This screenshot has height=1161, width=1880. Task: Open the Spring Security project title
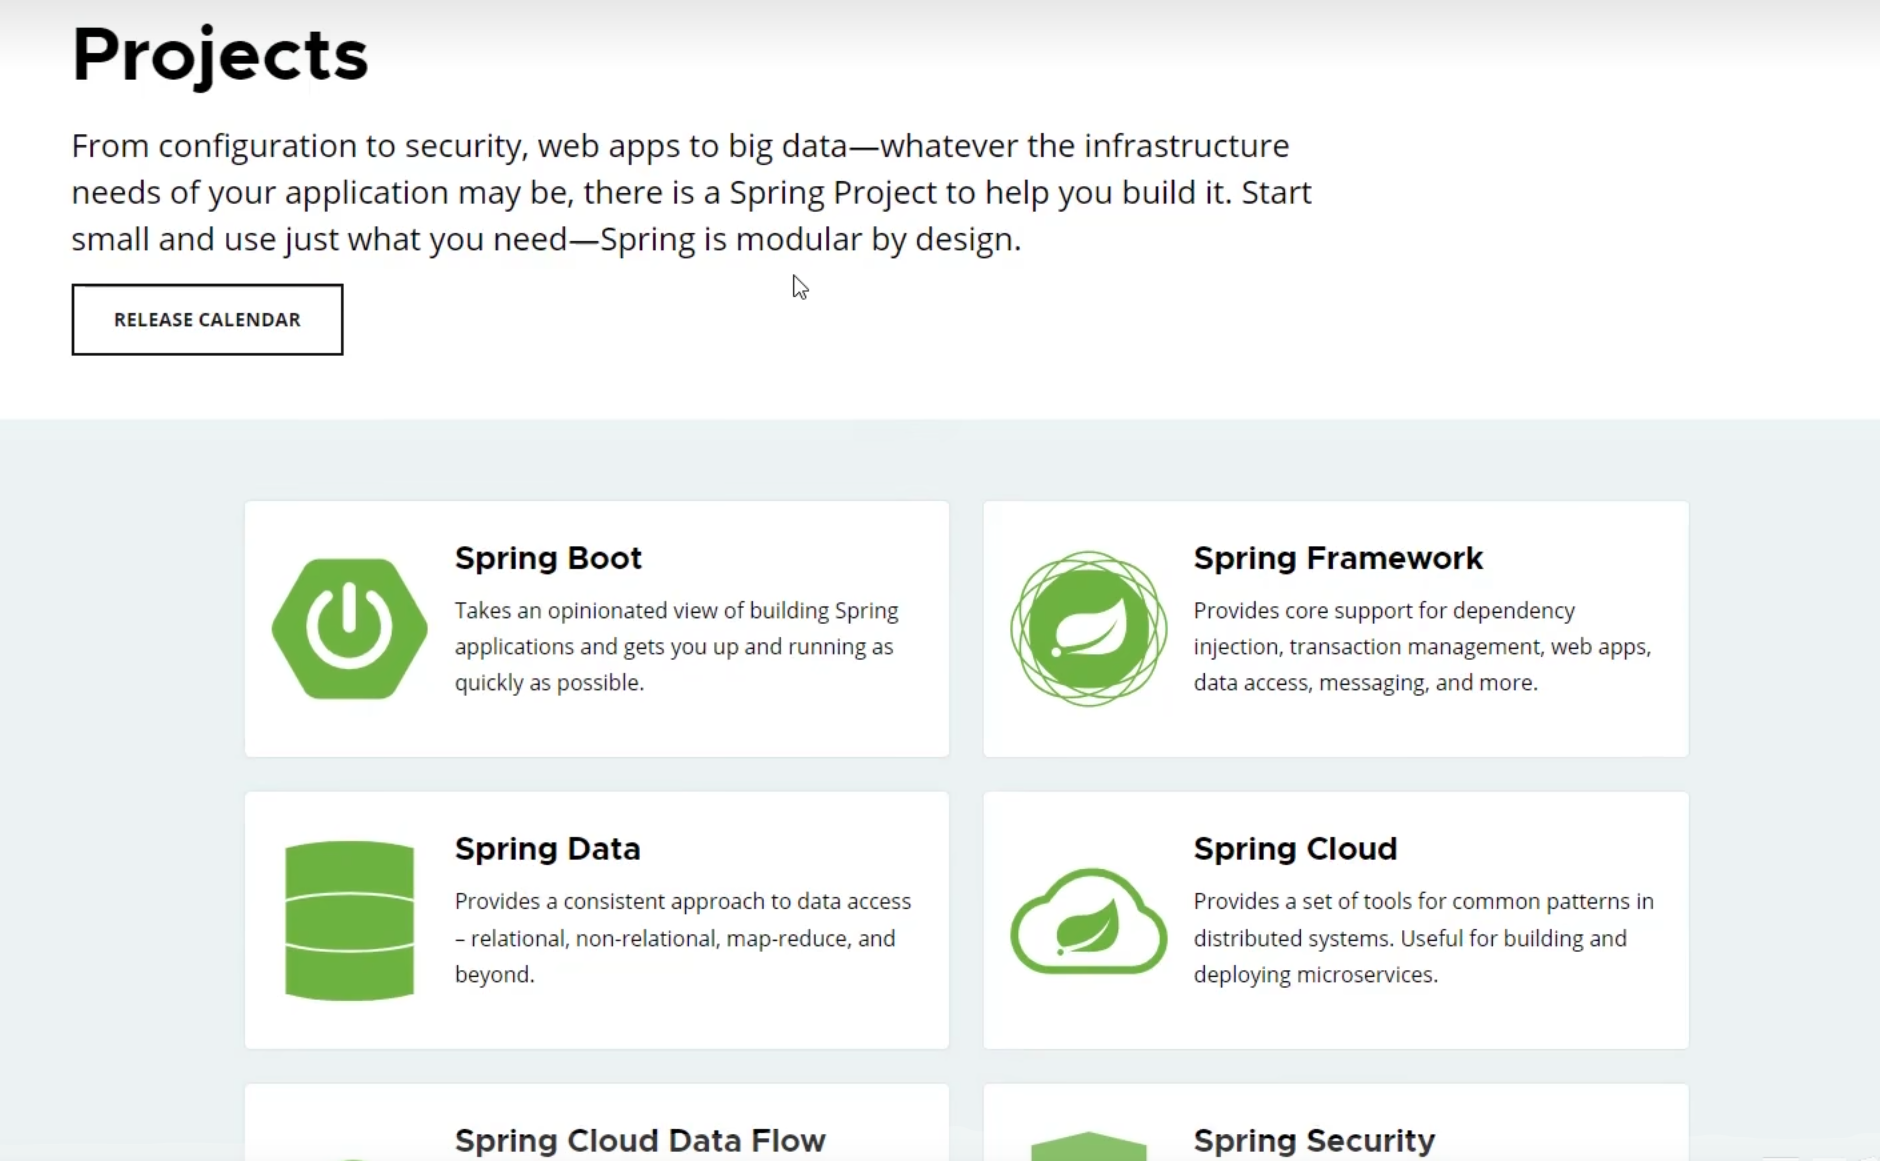(x=1313, y=1140)
